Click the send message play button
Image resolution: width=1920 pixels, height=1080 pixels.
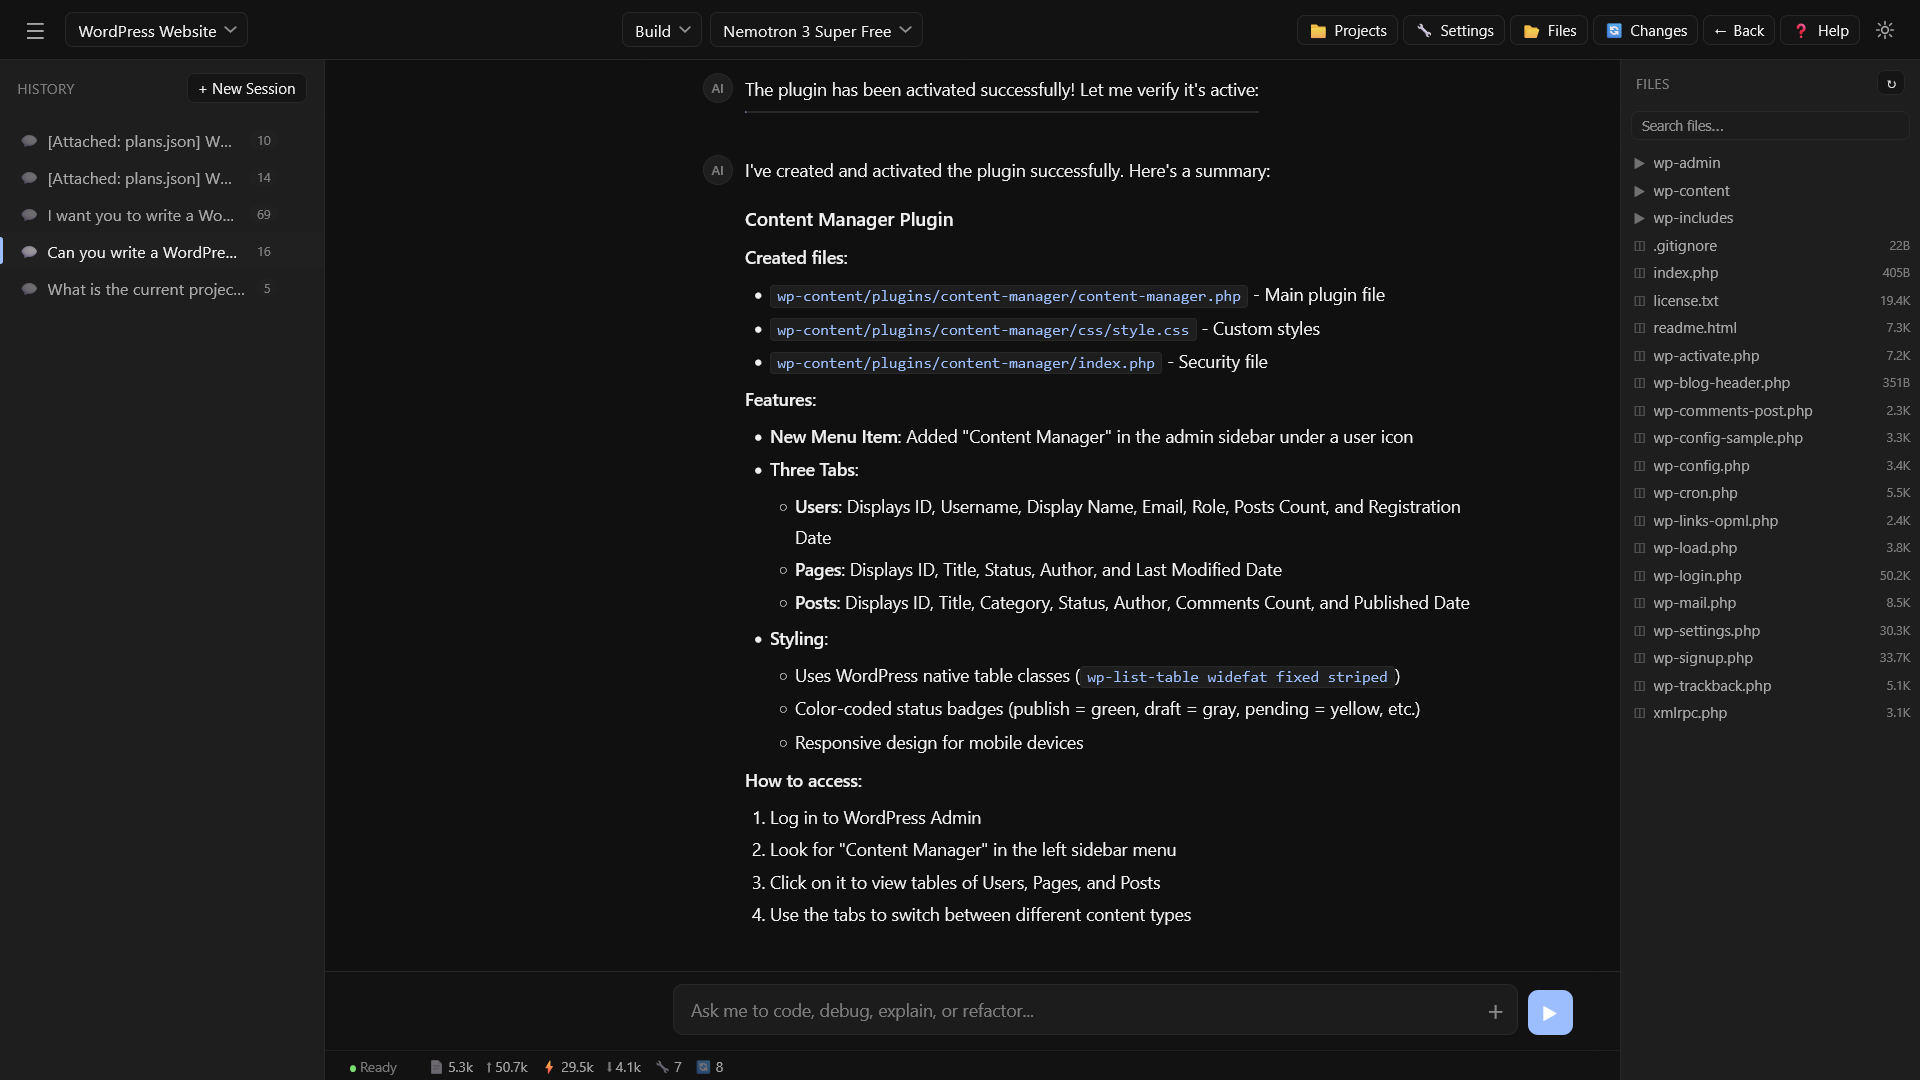coord(1550,1012)
